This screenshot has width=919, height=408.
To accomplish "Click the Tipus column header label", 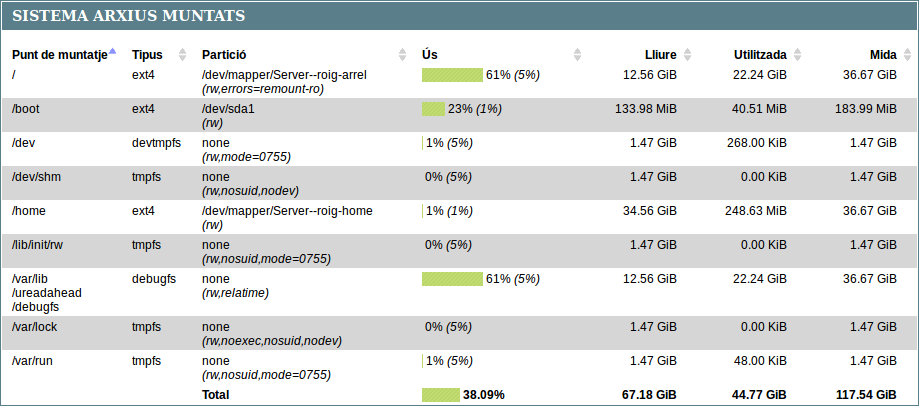I will tap(147, 54).
